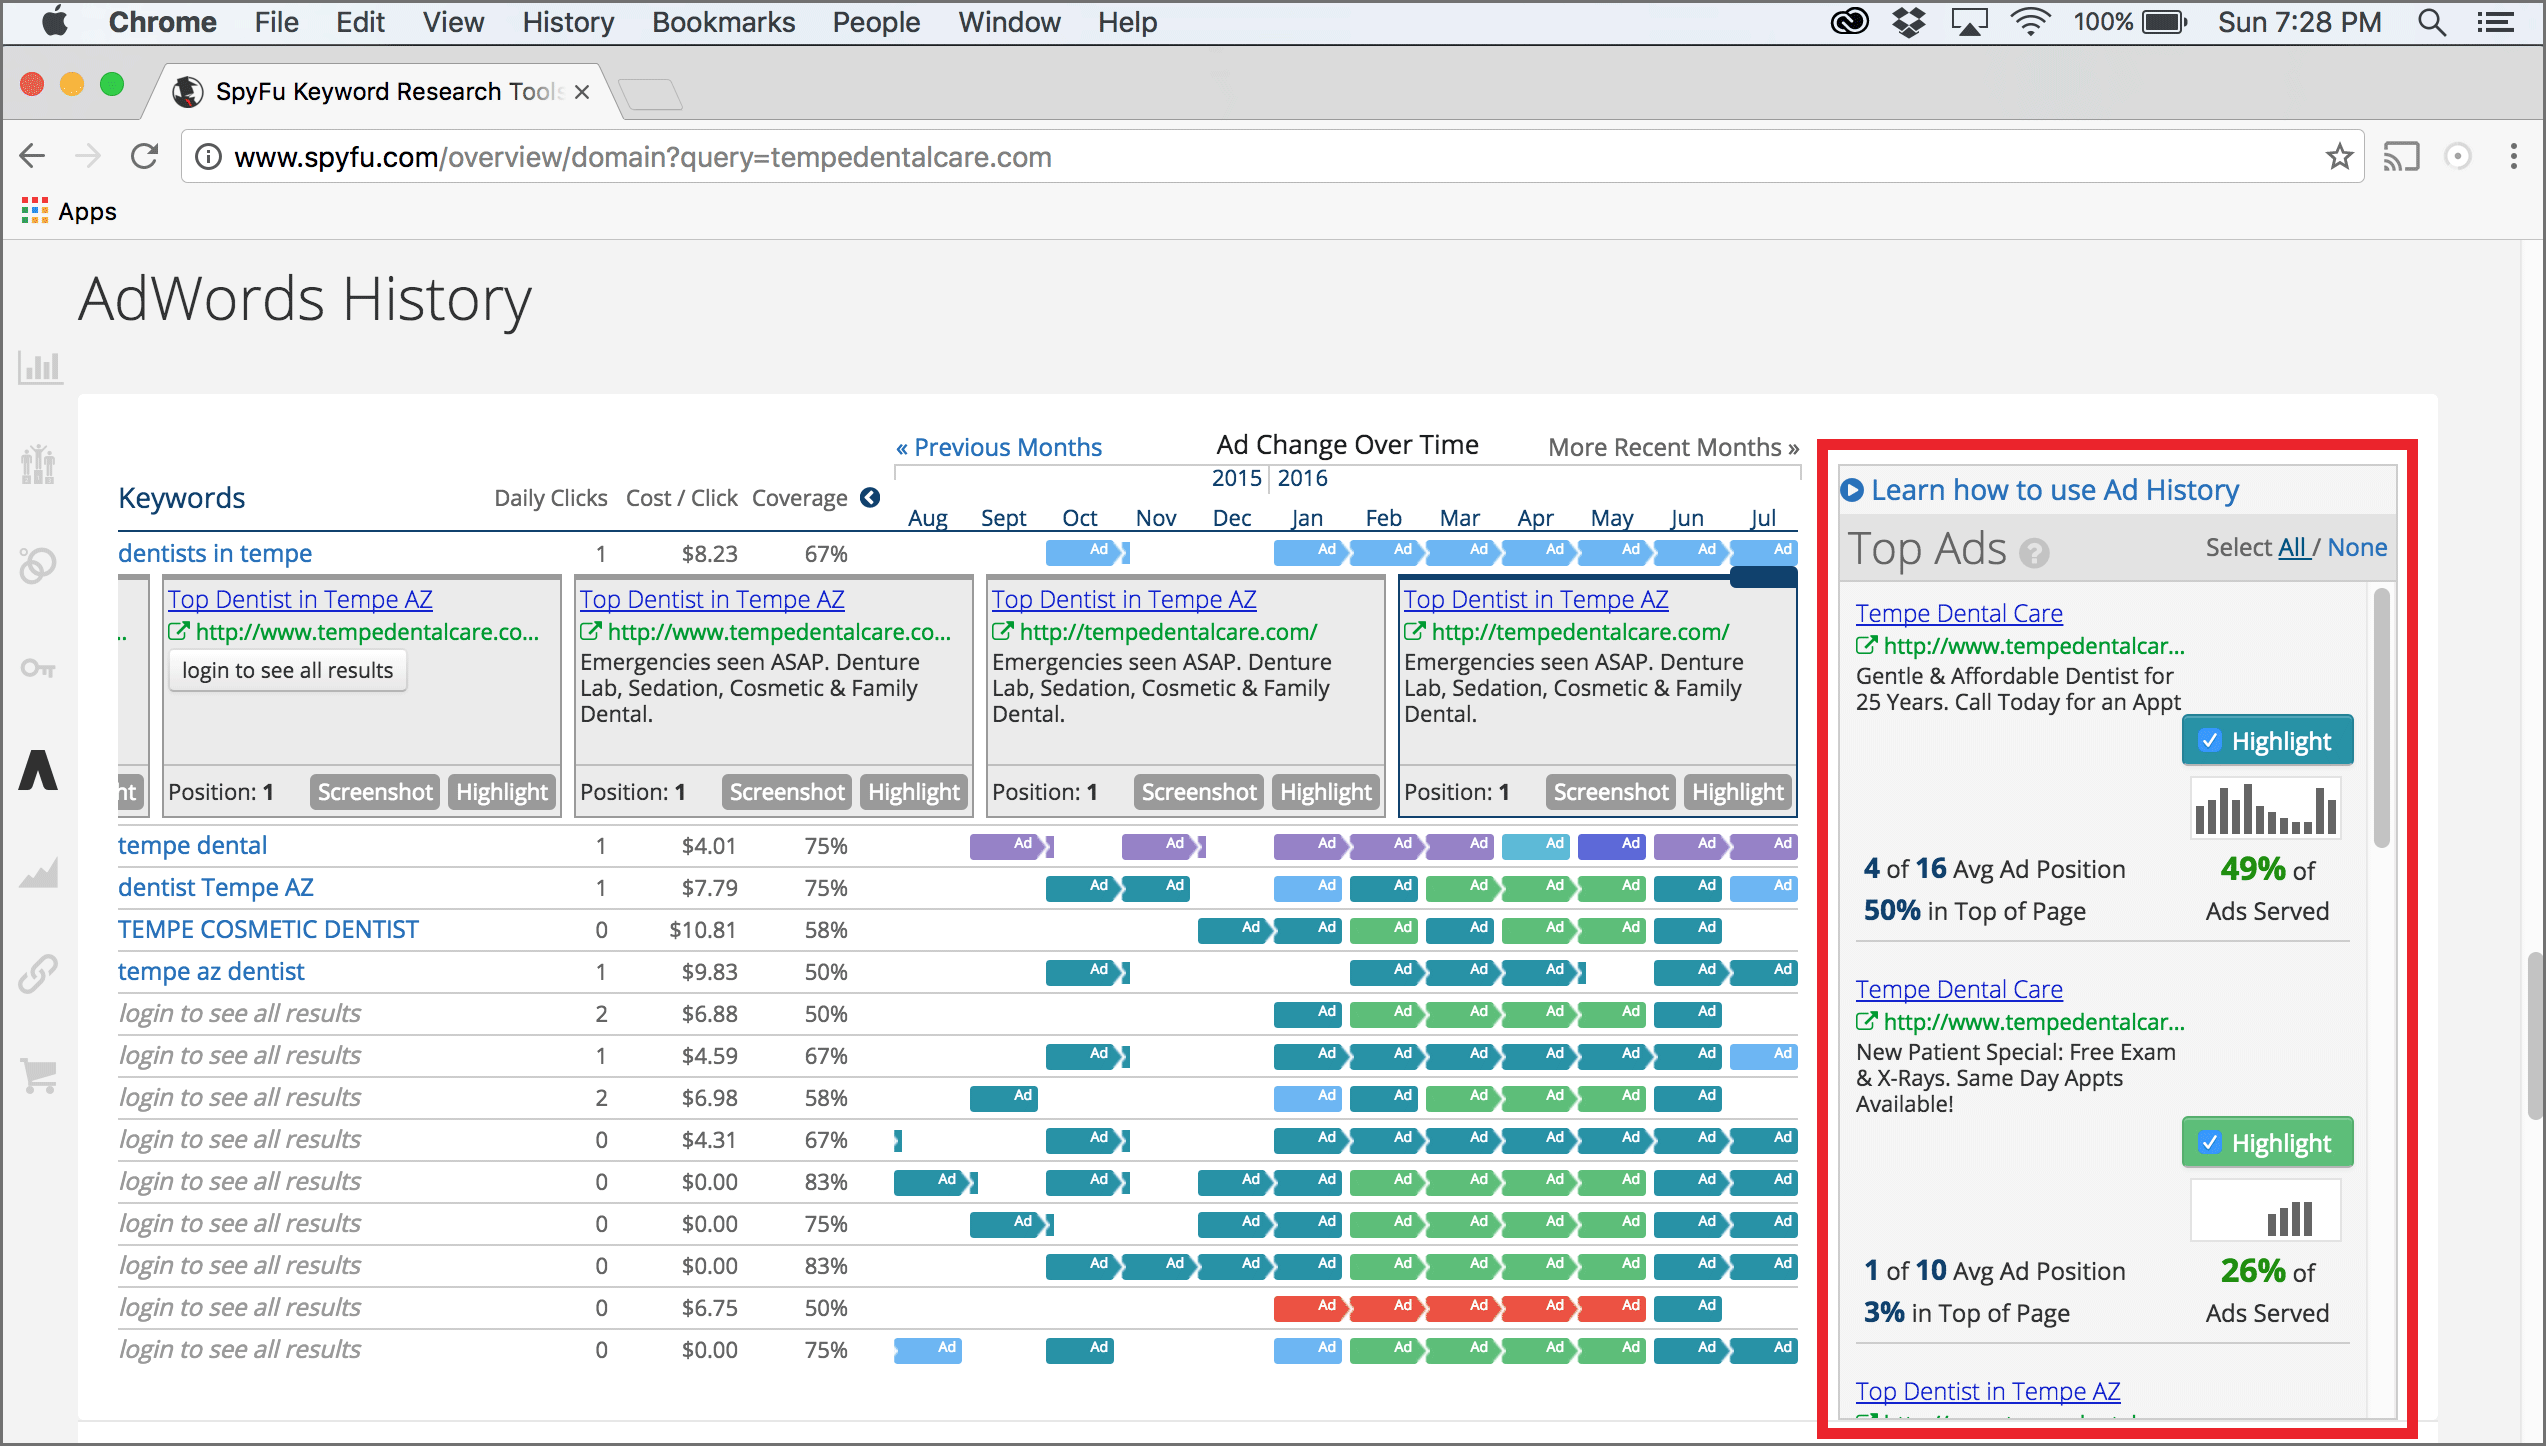Image resolution: width=2546 pixels, height=1446 pixels.
Task: Click « Previous Months link
Action: 998,447
